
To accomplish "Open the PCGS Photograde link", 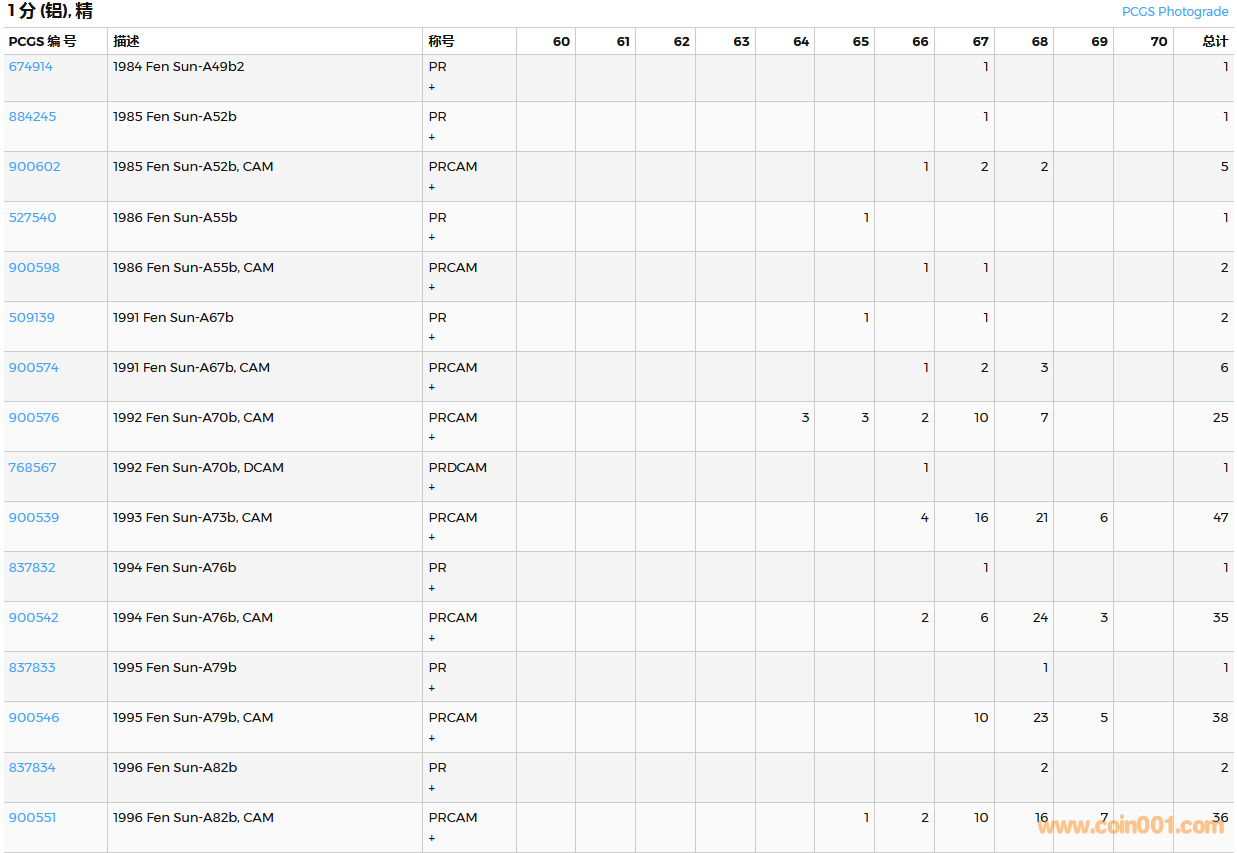I will [1174, 12].
